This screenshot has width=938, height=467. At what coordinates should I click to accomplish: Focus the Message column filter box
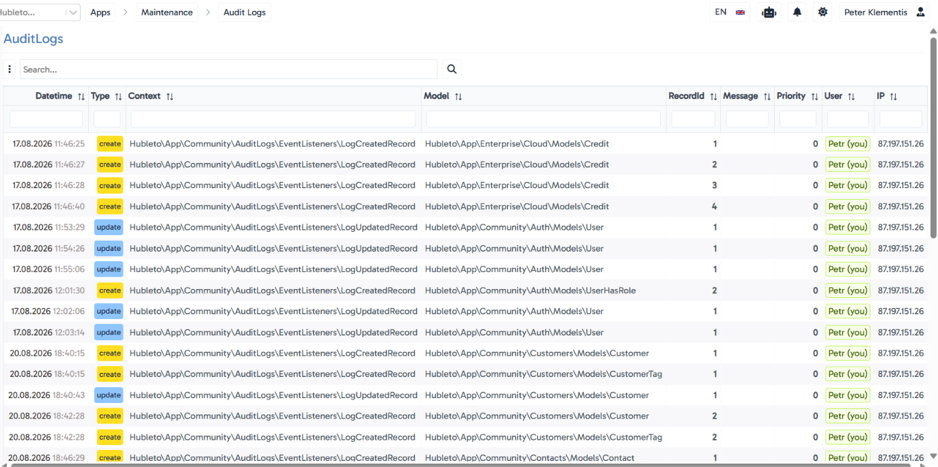pos(747,119)
